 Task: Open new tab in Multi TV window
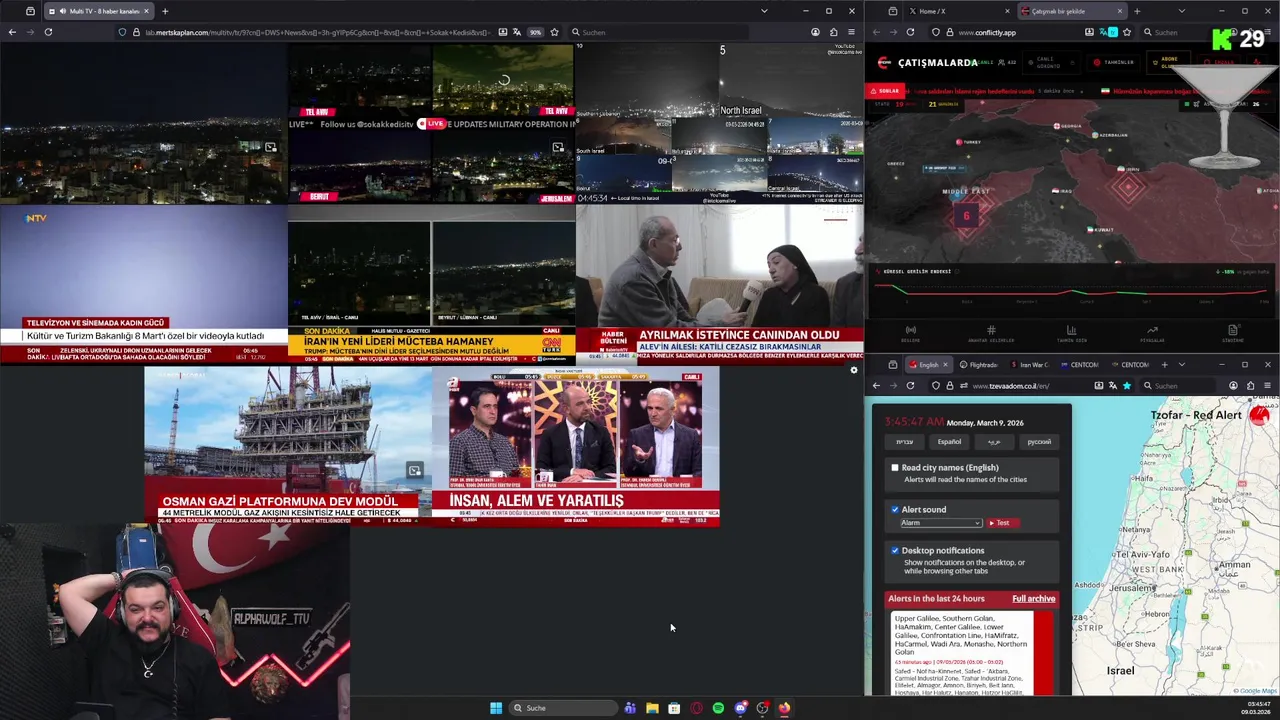[165, 11]
